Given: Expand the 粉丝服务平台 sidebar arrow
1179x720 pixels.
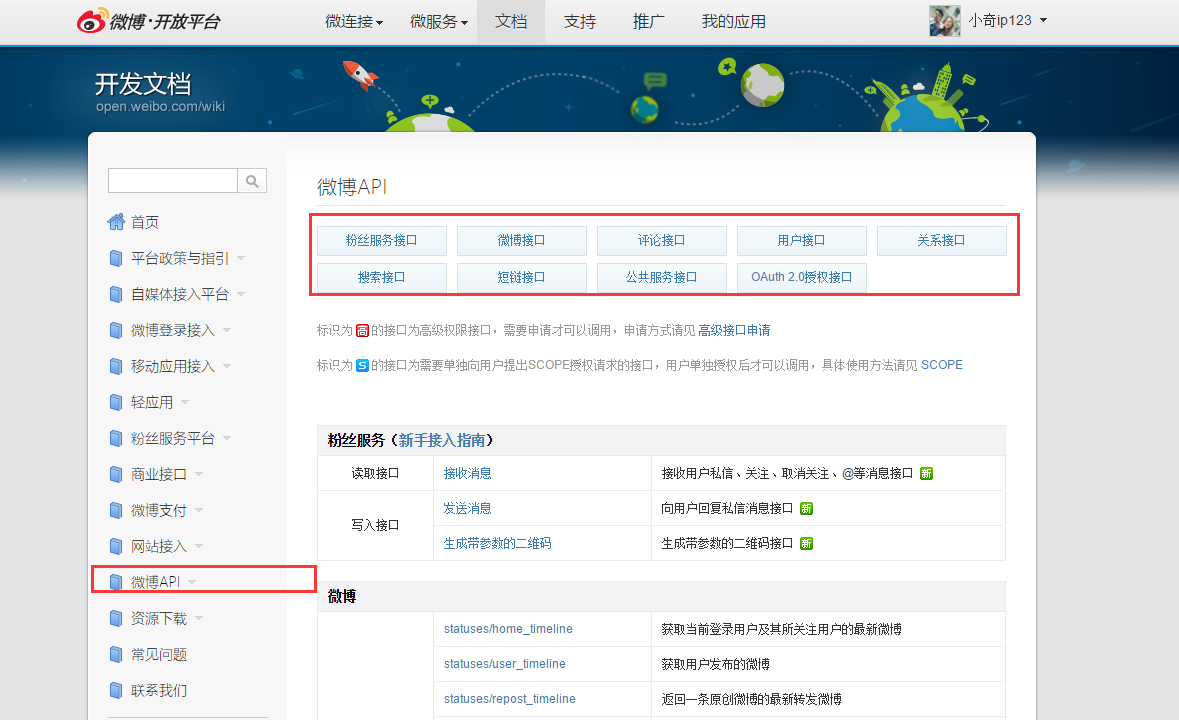Looking at the screenshot, I should [x=227, y=438].
